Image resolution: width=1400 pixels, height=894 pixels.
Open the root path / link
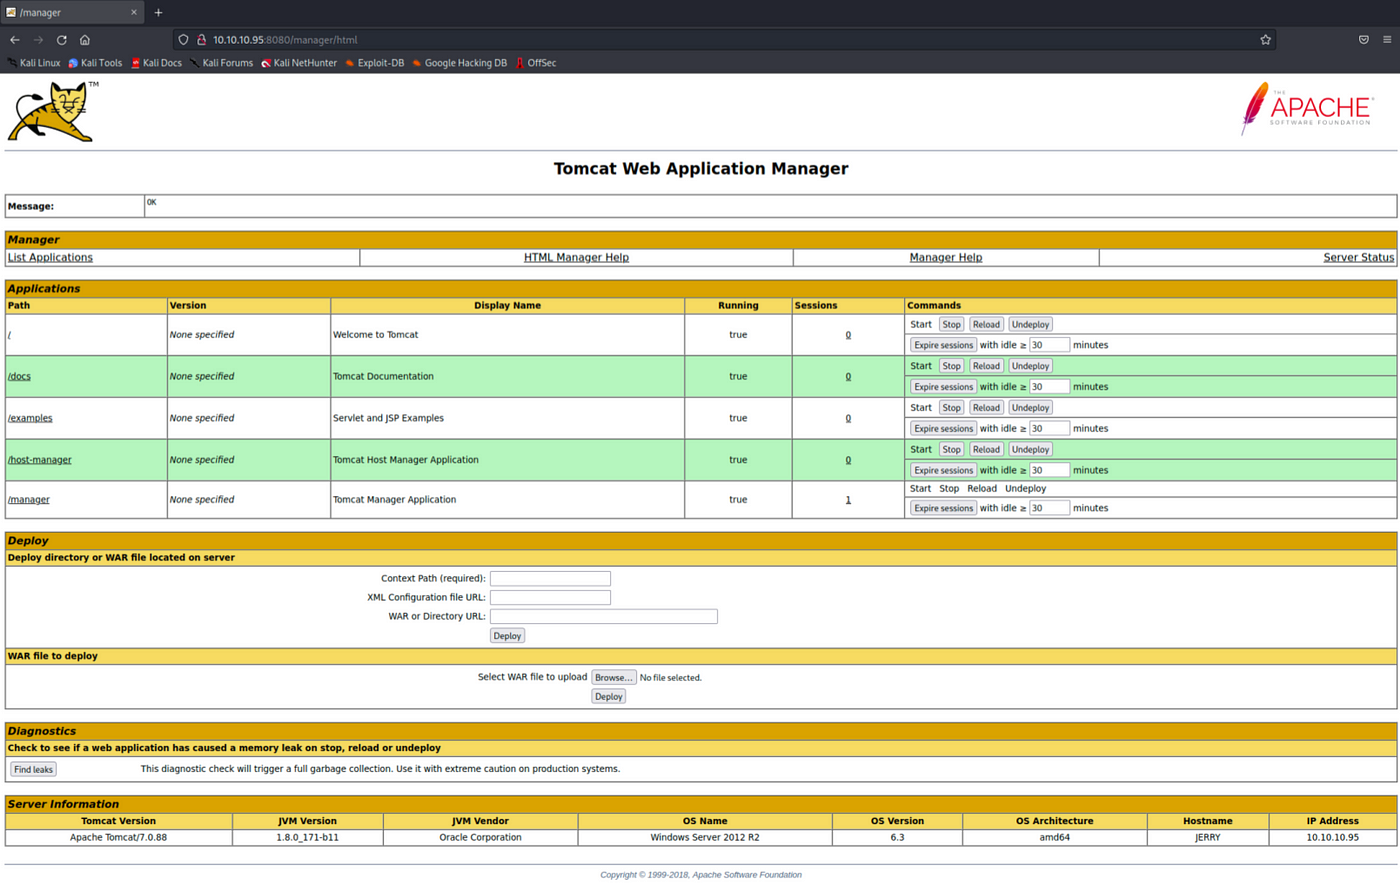(10, 335)
